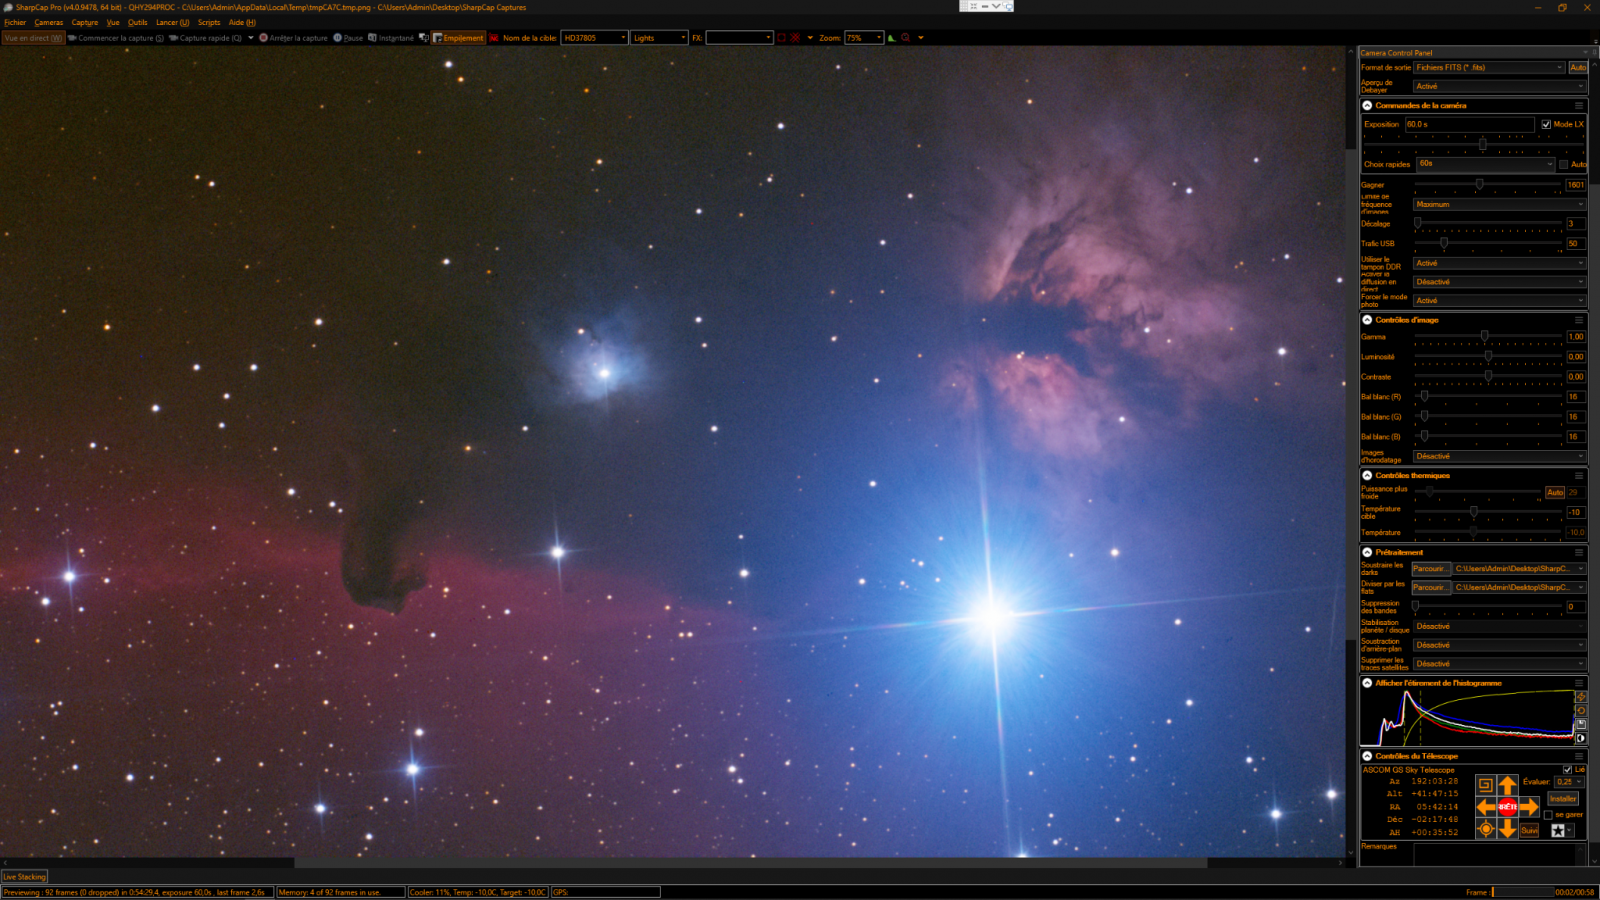Click the Instantané snapshot tool
This screenshot has height=900, width=1600.
(390, 38)
